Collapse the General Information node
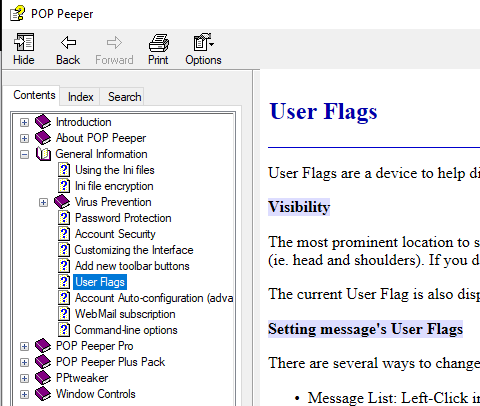Image resolution: width=480 pixels, height=406 pixels. click(24, 154)
